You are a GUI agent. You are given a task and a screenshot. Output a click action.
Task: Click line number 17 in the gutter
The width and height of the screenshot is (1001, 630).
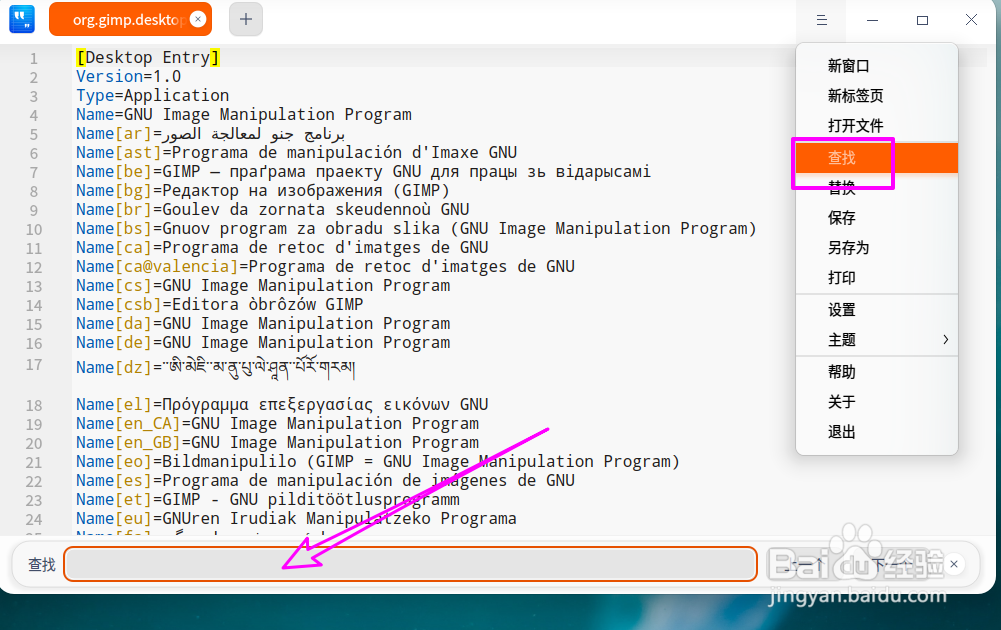33,365
